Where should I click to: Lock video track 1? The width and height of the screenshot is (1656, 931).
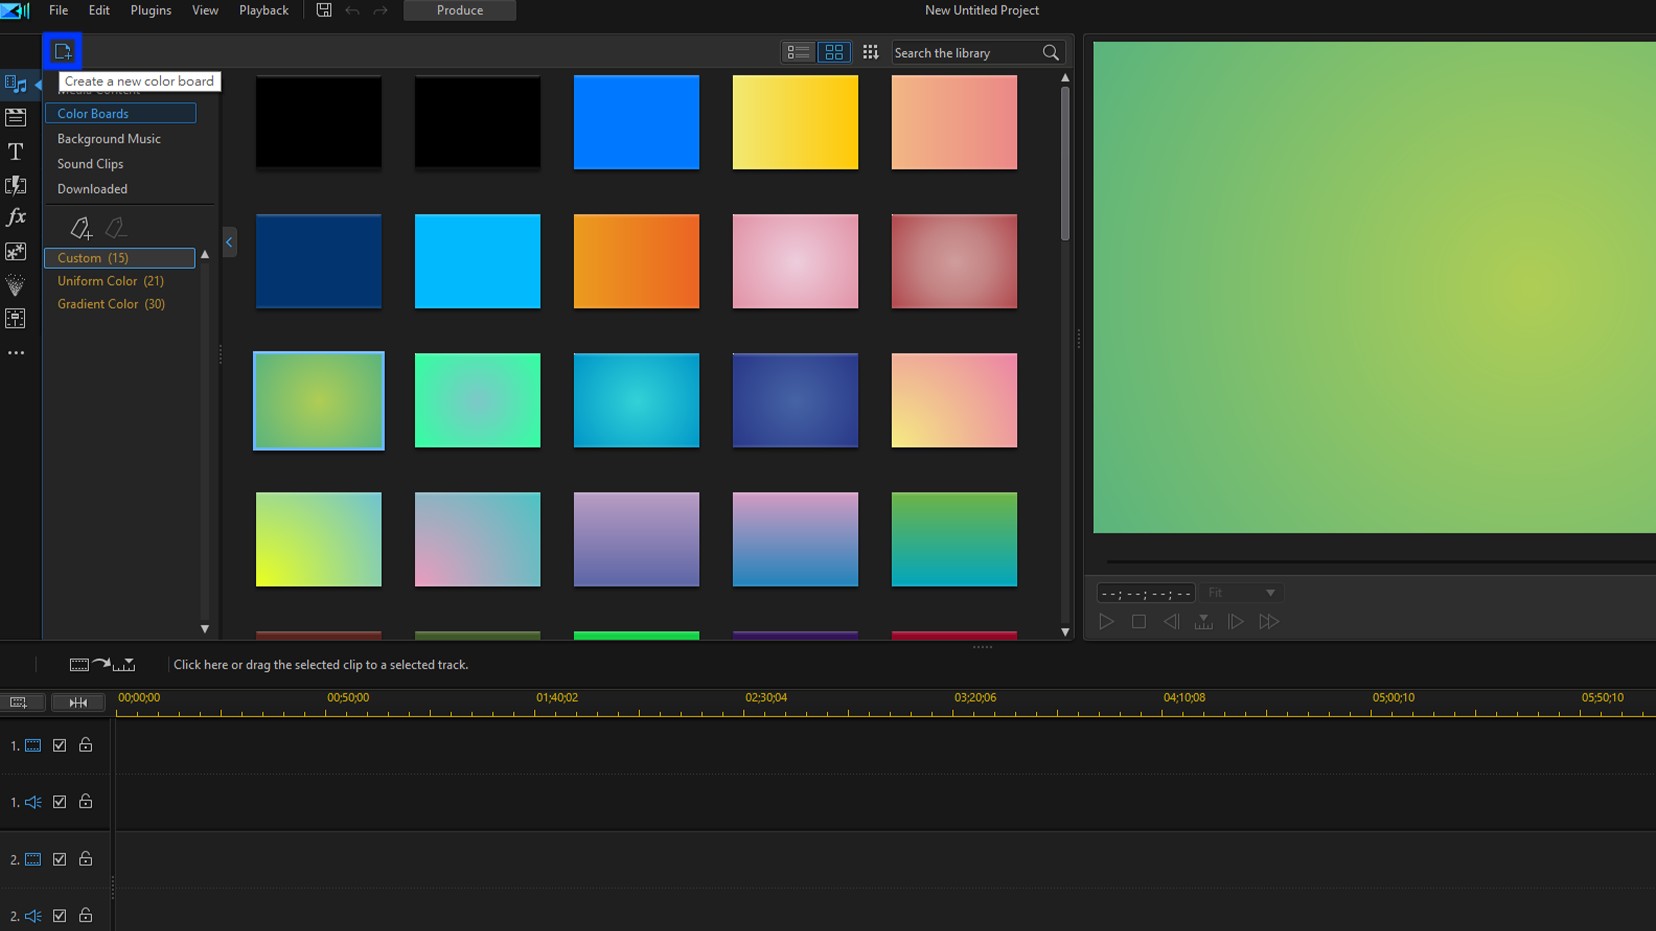click(86, 744)
